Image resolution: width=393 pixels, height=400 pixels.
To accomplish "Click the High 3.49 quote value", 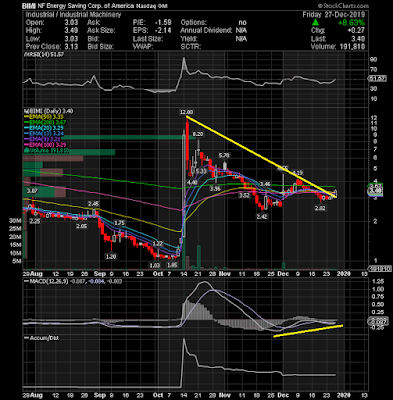I will click(x=71, y=31).
